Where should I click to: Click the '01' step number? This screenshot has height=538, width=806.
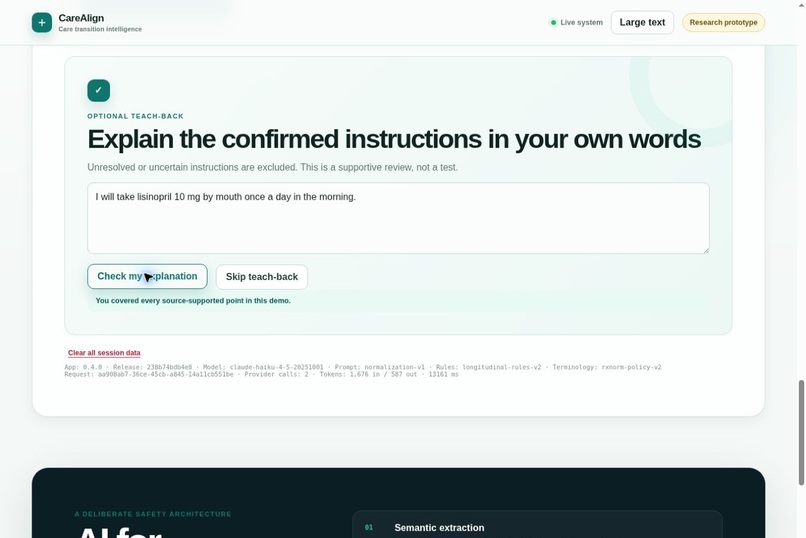[369, 527]
